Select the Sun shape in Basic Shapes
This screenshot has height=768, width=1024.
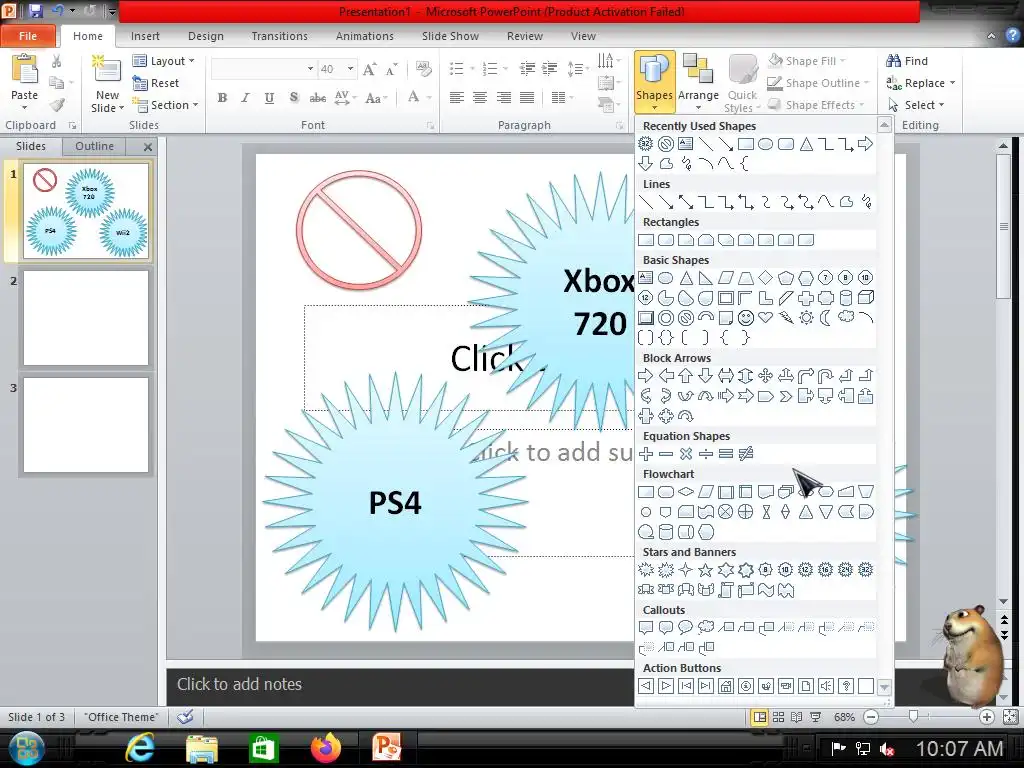point(806,318)
